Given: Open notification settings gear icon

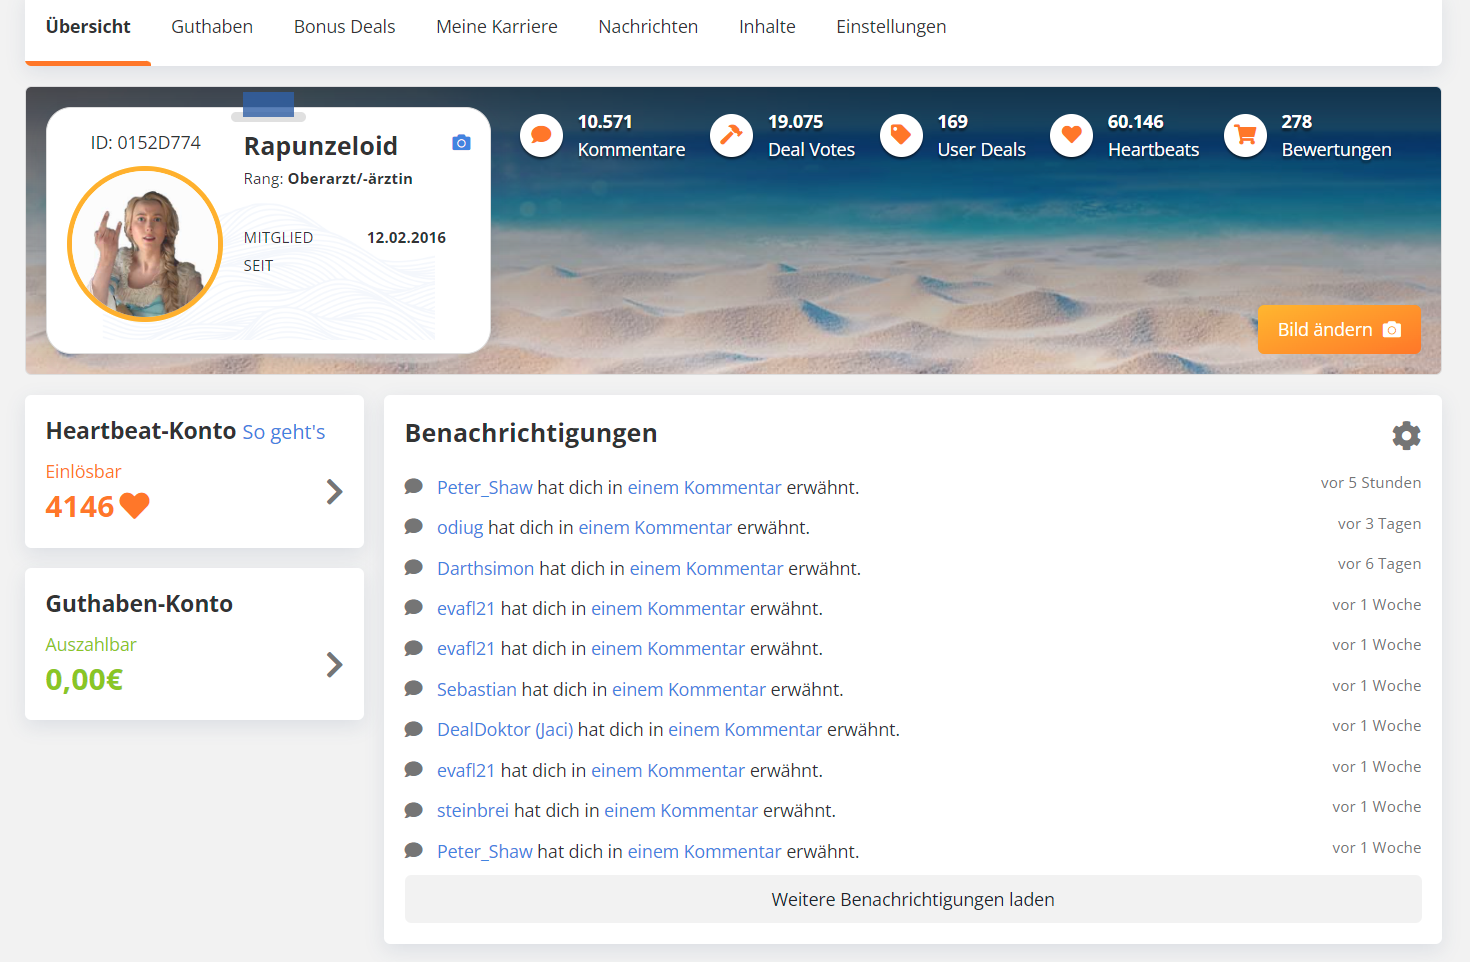Looking at the screenshot, I should pos(1406,435).
